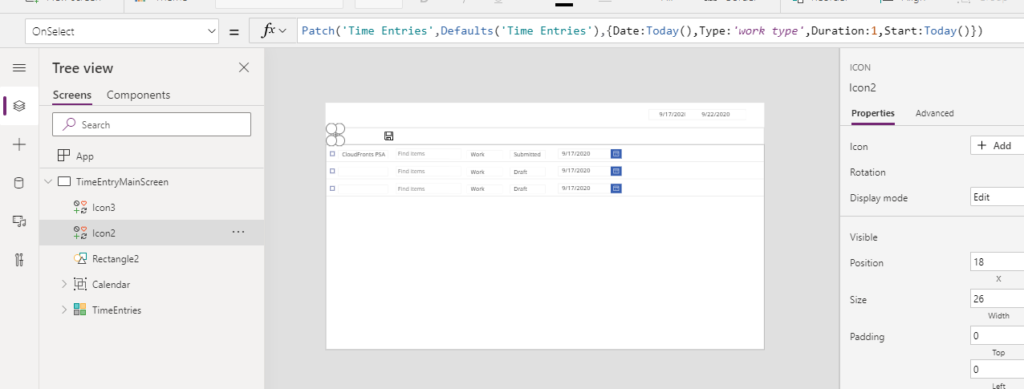Click the Tree view search box
Viewport: 1024px width, 389px height.
pyautogui.click(x=152, y=124)
